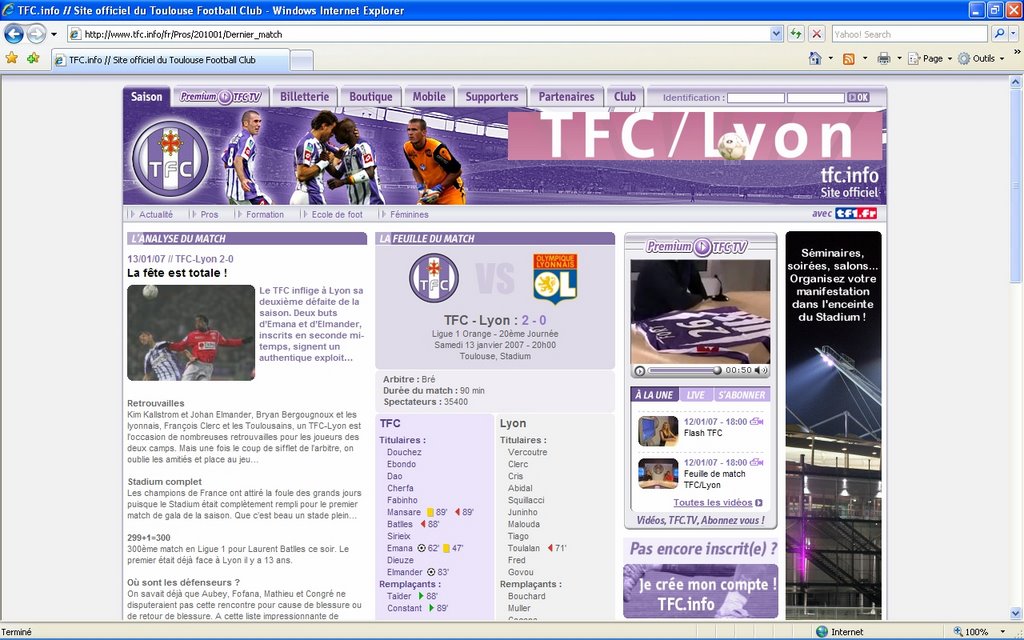Viewport: 1024px width, 640px height.
Task: Click the Je crée mon compte banner
Action: [x=700, y=591]
